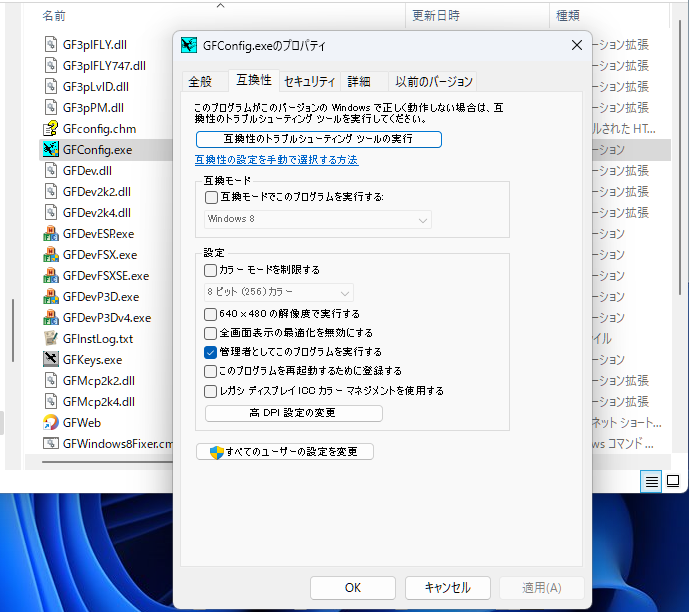Click GFWeb shortcut icon
The image size is (689, 612).
(51, 423)
